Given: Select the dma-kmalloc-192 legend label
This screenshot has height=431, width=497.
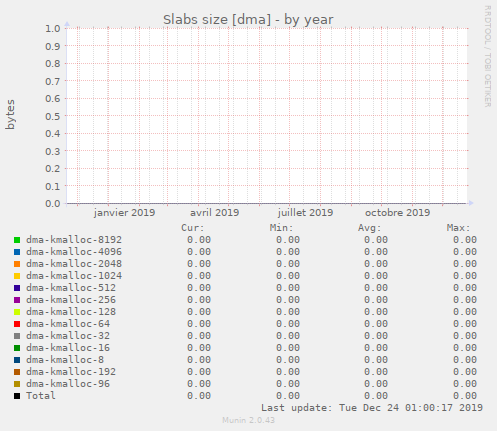Looking at the screenshot, I should pyautogui.click(x=71, y=372).
